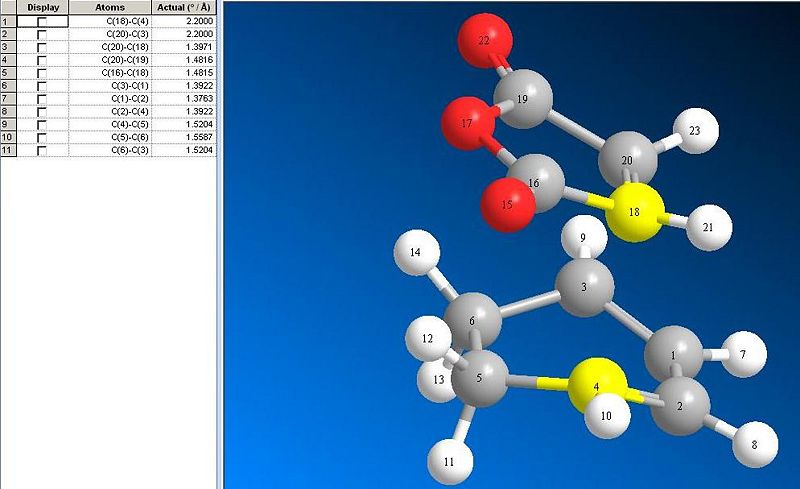Click the 2.2000 value in the C(18)-C(4) row
This screenshot has width=800, height=489.
199,21
